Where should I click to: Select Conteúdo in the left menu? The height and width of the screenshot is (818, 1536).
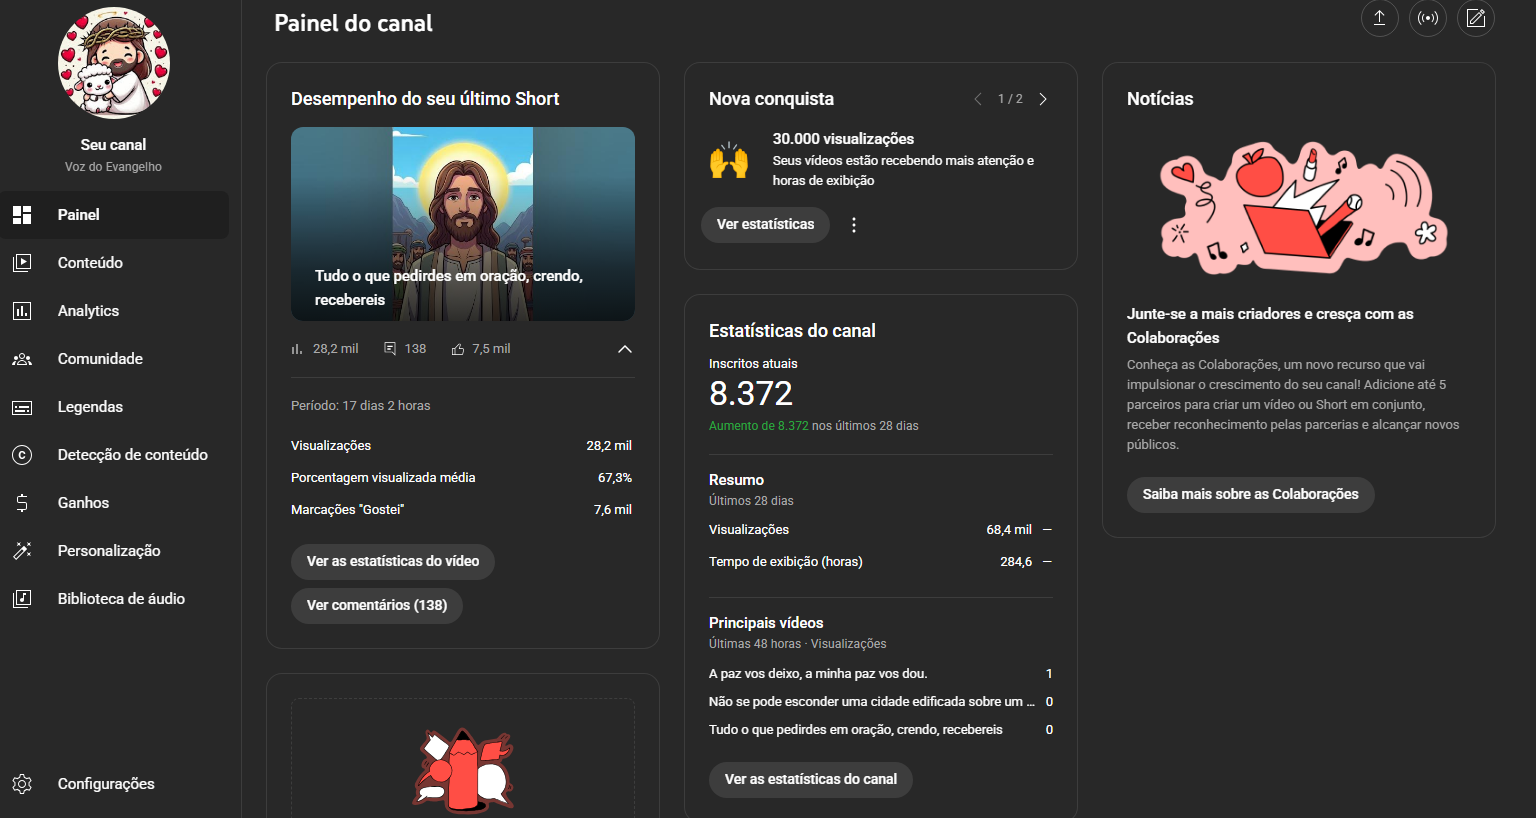90,263
